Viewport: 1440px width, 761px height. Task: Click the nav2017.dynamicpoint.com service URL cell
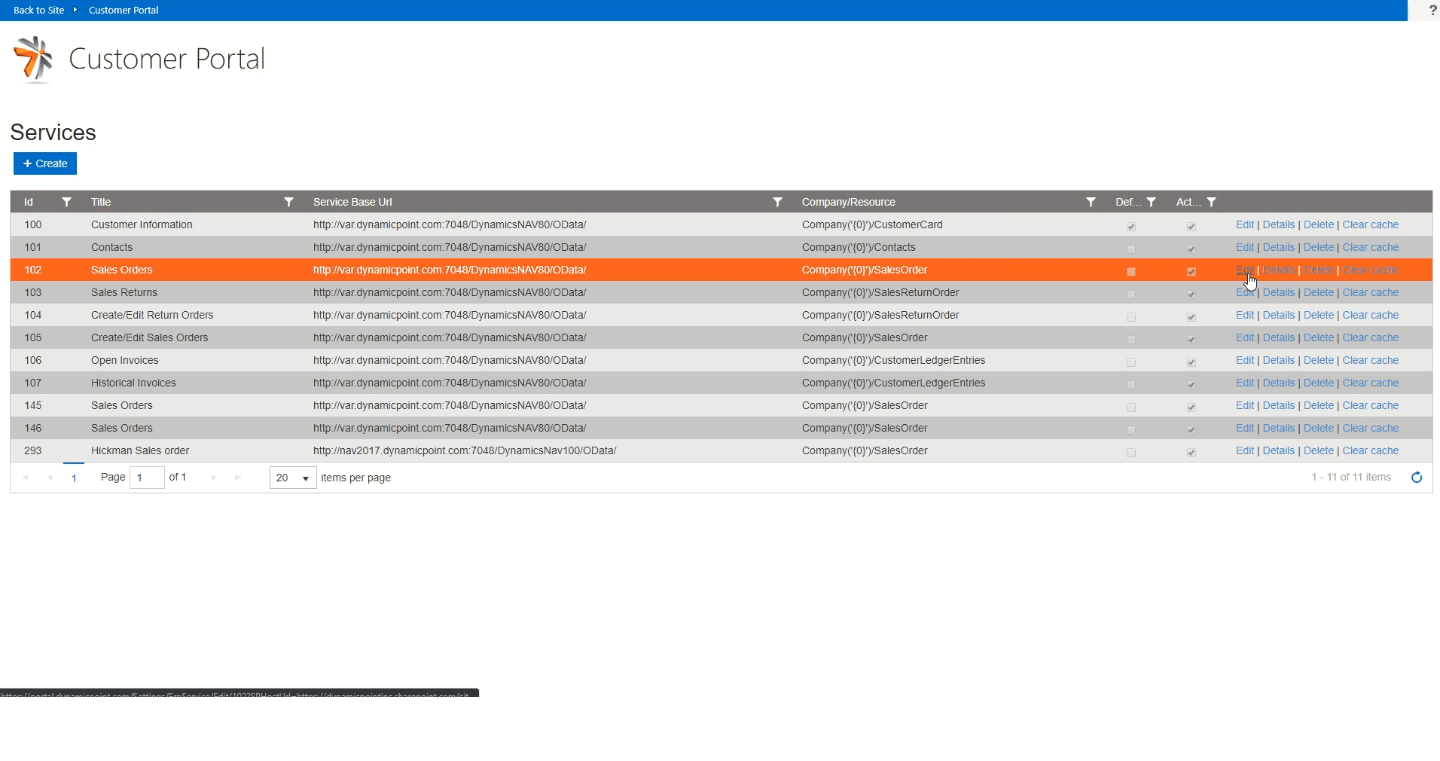(x=464, y=451)
